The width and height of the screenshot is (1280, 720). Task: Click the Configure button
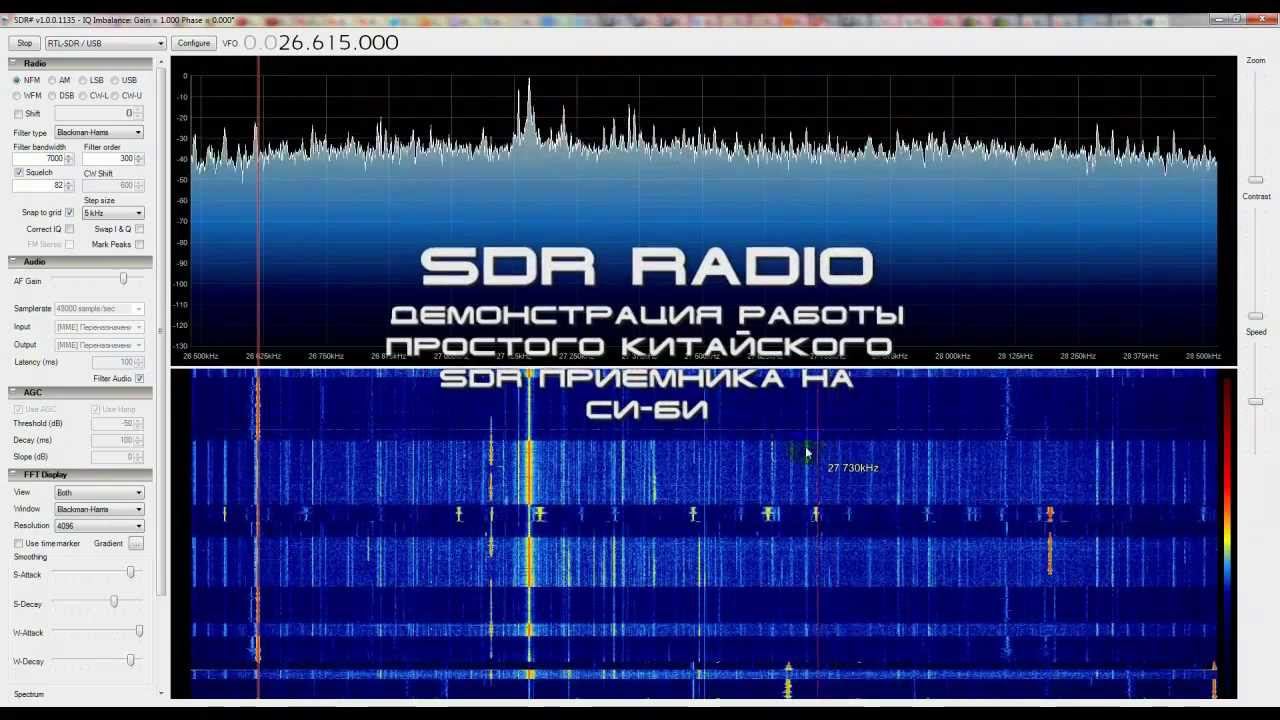193,43
